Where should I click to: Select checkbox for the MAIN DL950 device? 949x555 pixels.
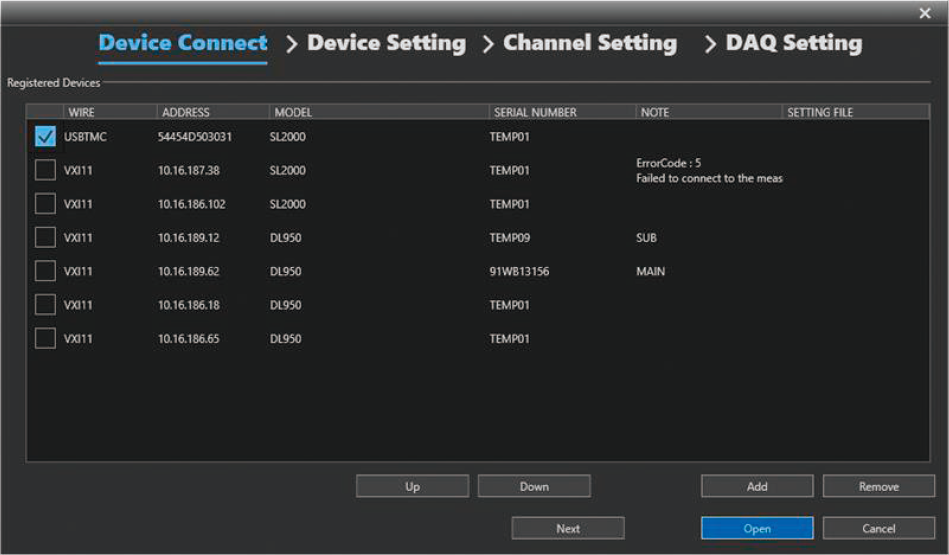click(x=45, y=271)
